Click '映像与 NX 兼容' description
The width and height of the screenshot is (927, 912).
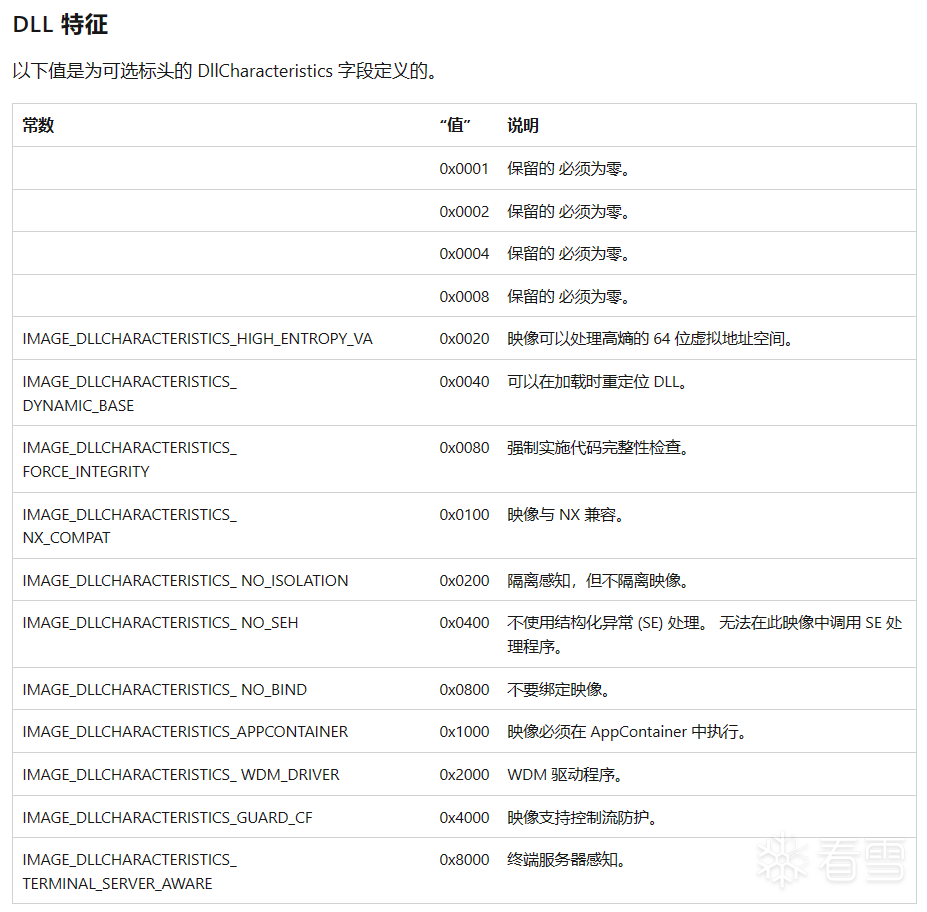point(565,515)
